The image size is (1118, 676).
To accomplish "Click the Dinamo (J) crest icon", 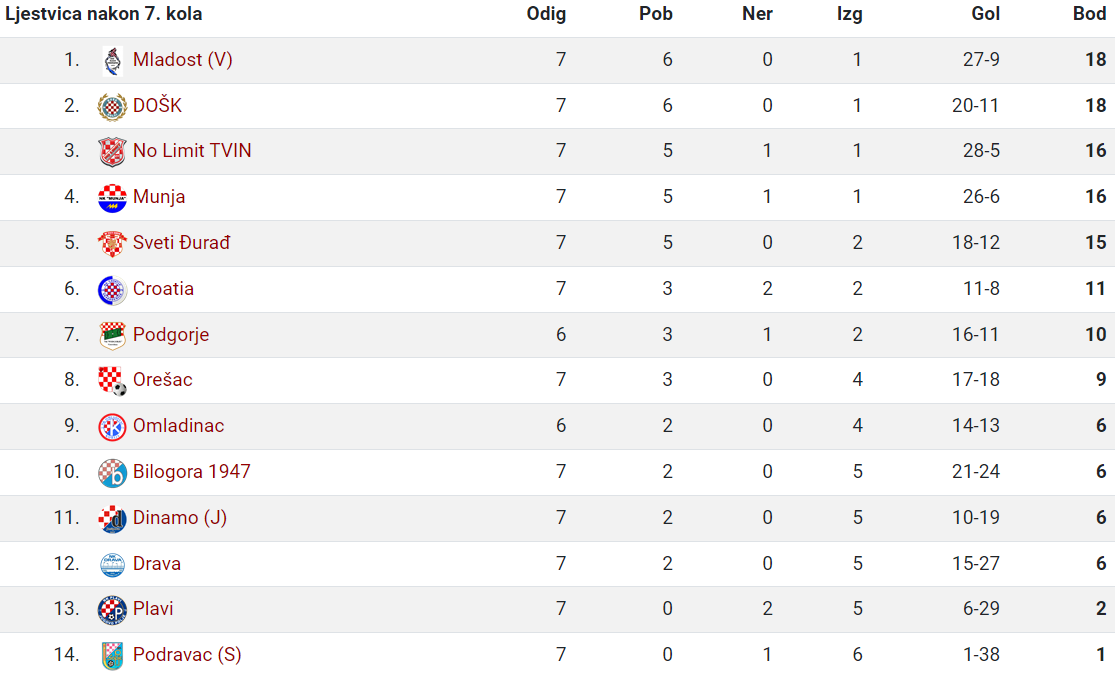I will (112, 518).
